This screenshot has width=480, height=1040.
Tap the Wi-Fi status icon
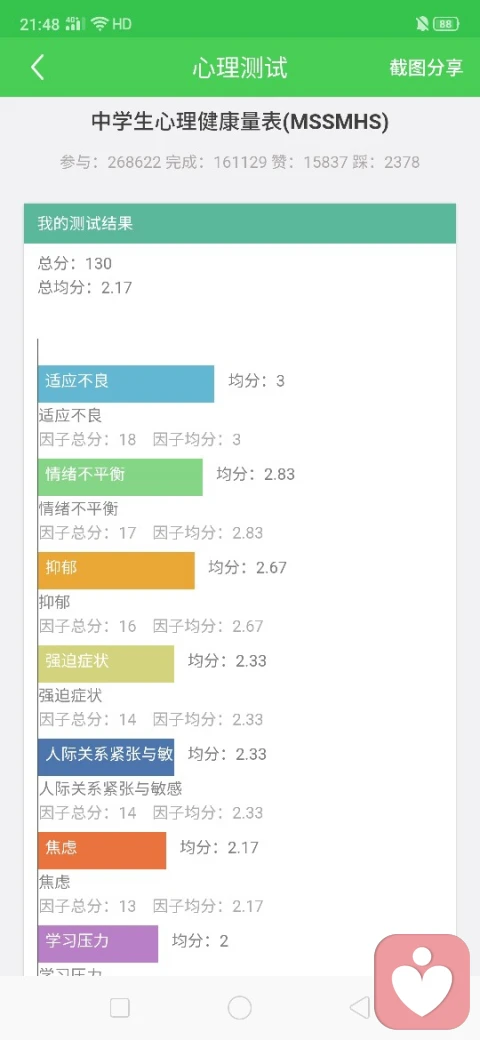tap(100, 24)
